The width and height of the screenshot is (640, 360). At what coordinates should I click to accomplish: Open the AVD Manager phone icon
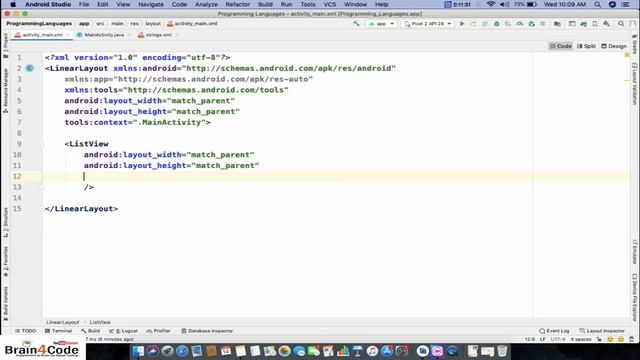click(595, 24)
